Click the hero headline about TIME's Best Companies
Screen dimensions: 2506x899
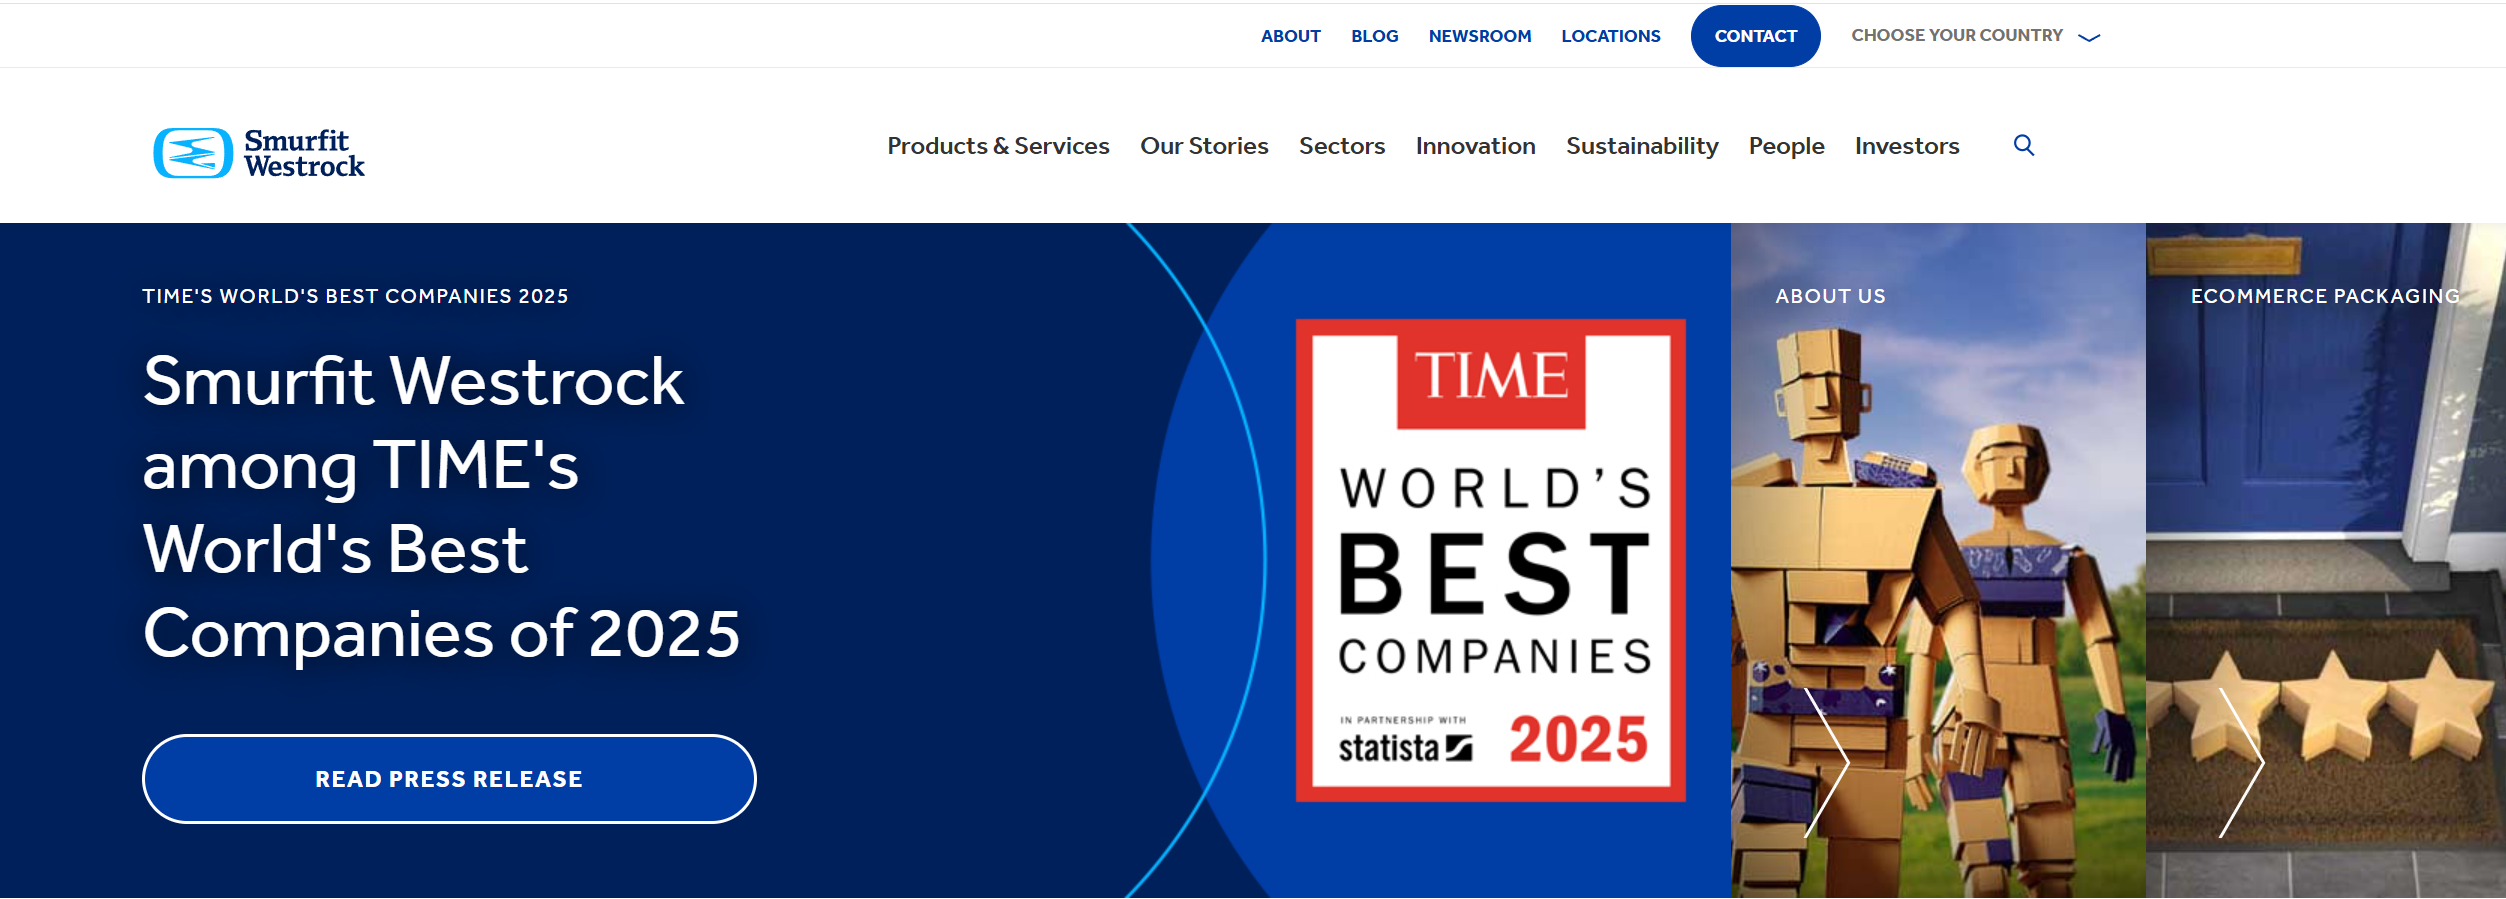click(441, 507)
